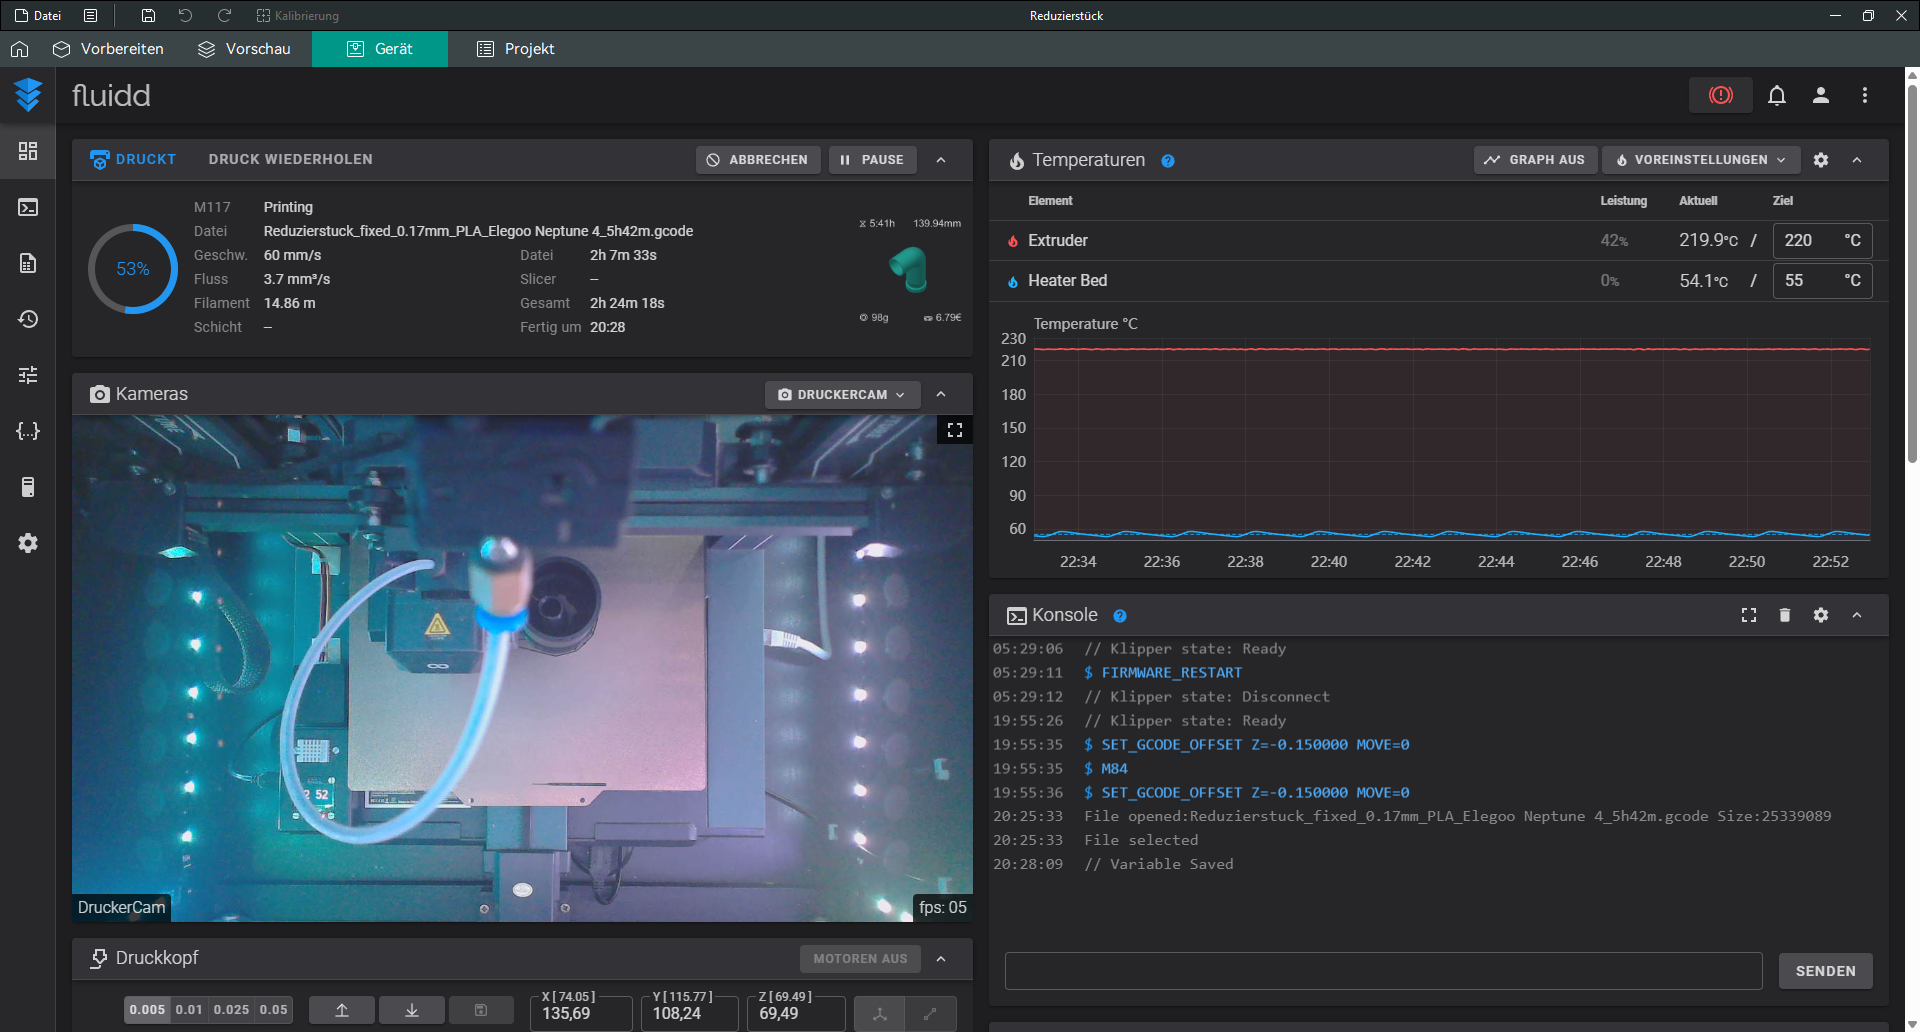1920x1032 pixels.
Task: Open Konsole settings gear
Action: tap(1821, 615)
